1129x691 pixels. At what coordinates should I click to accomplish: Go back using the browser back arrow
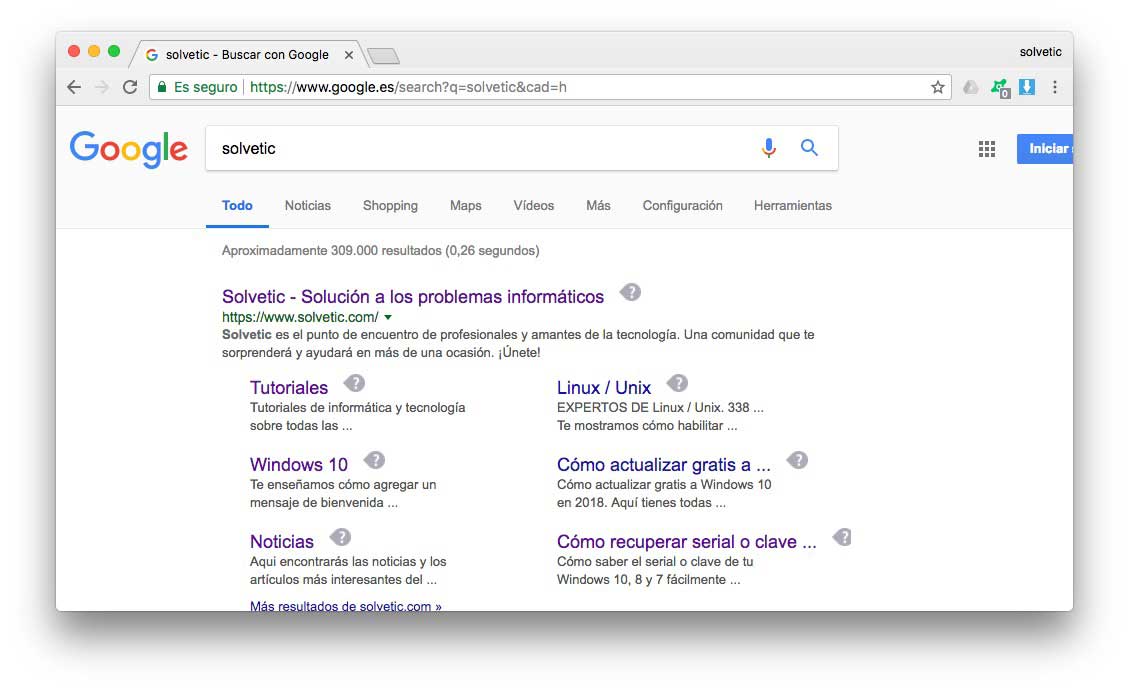click(x=74, y=87)
